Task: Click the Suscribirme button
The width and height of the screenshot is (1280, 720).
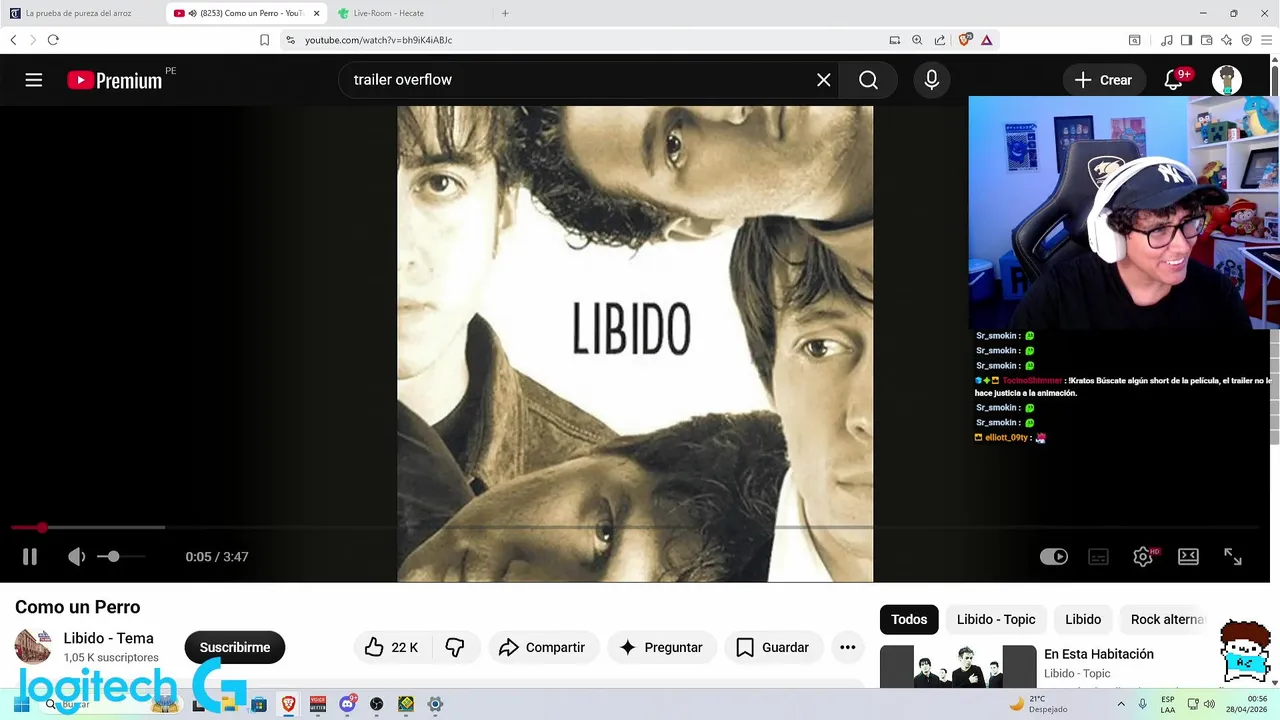Action: 235,647
